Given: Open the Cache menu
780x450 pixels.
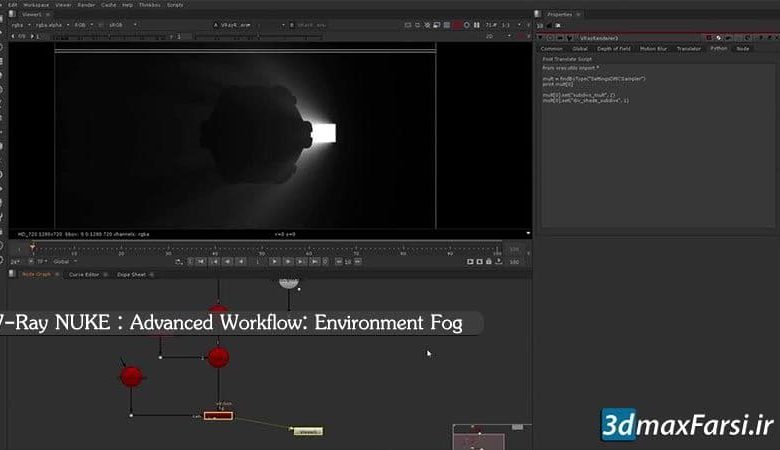Looking at the screenshot, I should pyautogui.click(x=108, y=4).
